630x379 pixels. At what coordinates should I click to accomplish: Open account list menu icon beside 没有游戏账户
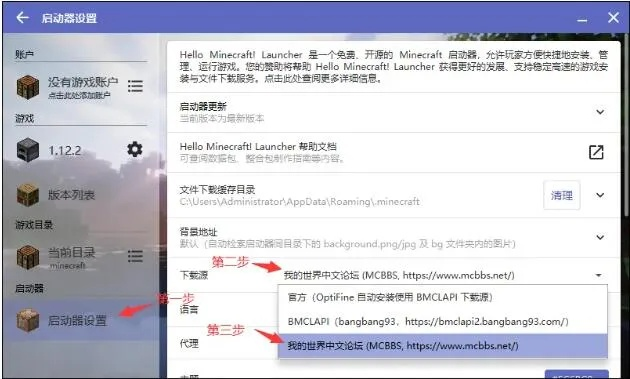[x=135, y=86]
